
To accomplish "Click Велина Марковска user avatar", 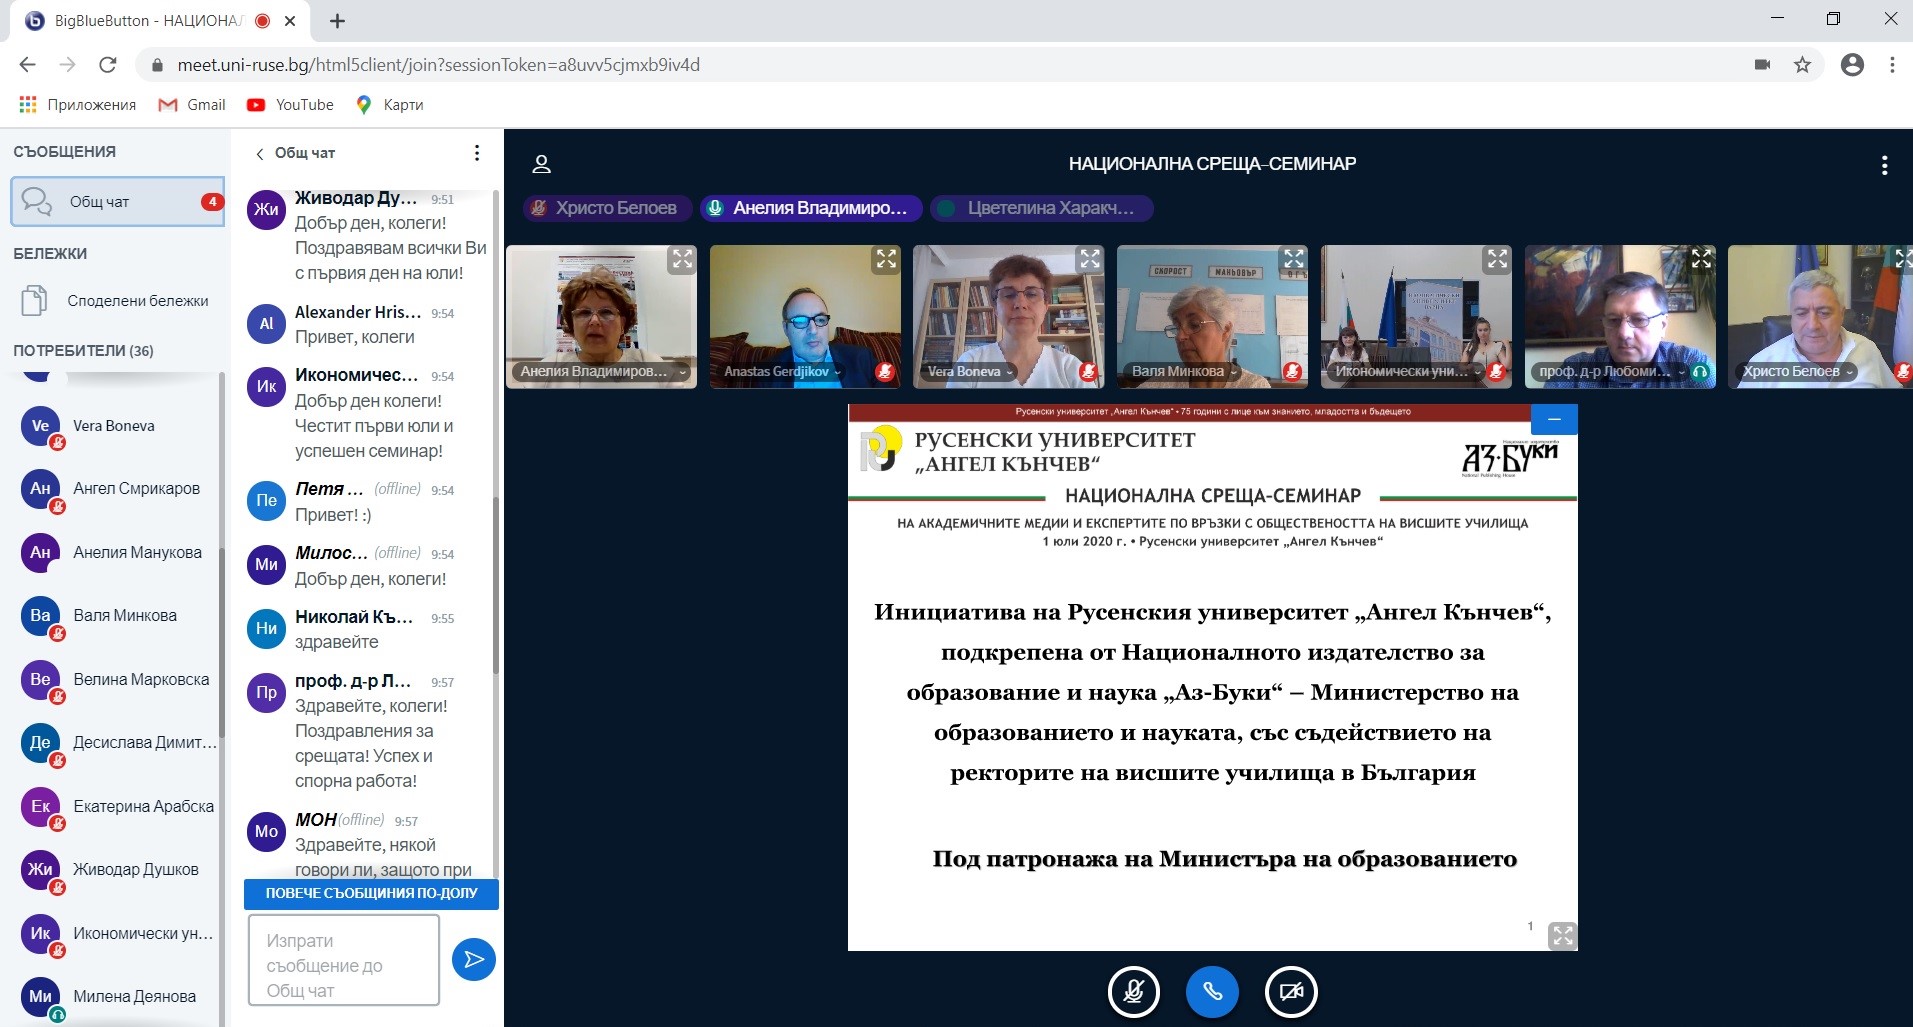I will click(40, 680).
